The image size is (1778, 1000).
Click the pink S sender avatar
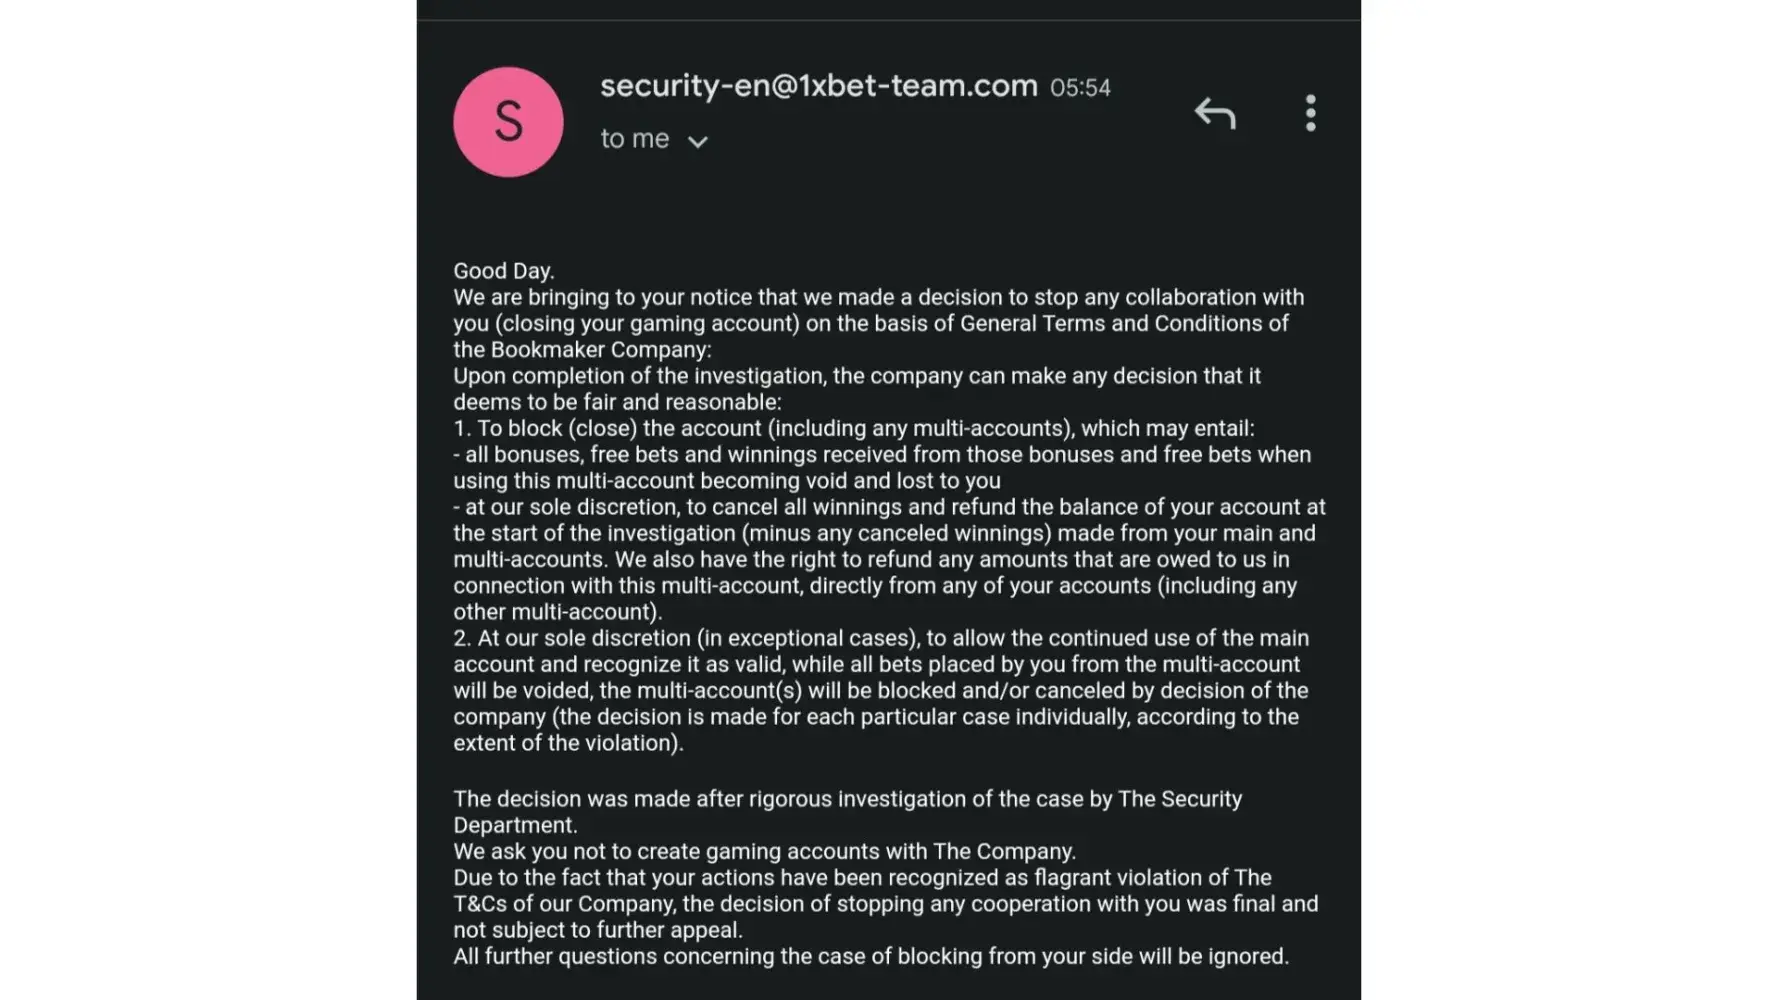[508, 122]
